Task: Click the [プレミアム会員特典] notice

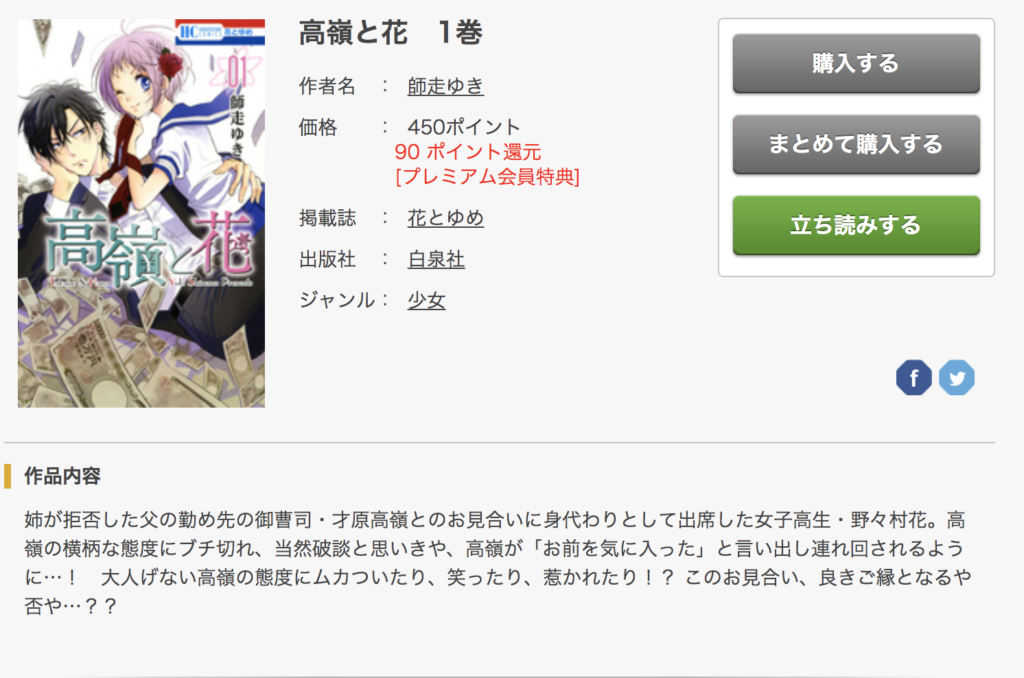Action: 487,177
